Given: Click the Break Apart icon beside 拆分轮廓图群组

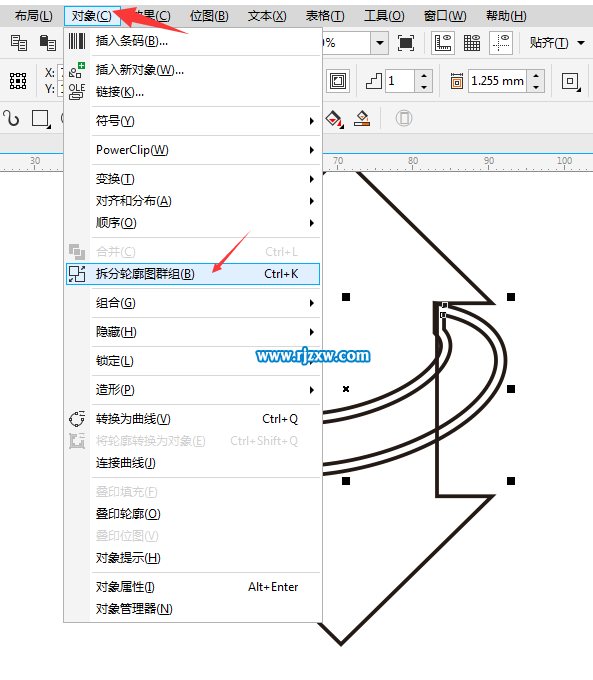Looking at the screenshot, I should click(x=77, y=274).
